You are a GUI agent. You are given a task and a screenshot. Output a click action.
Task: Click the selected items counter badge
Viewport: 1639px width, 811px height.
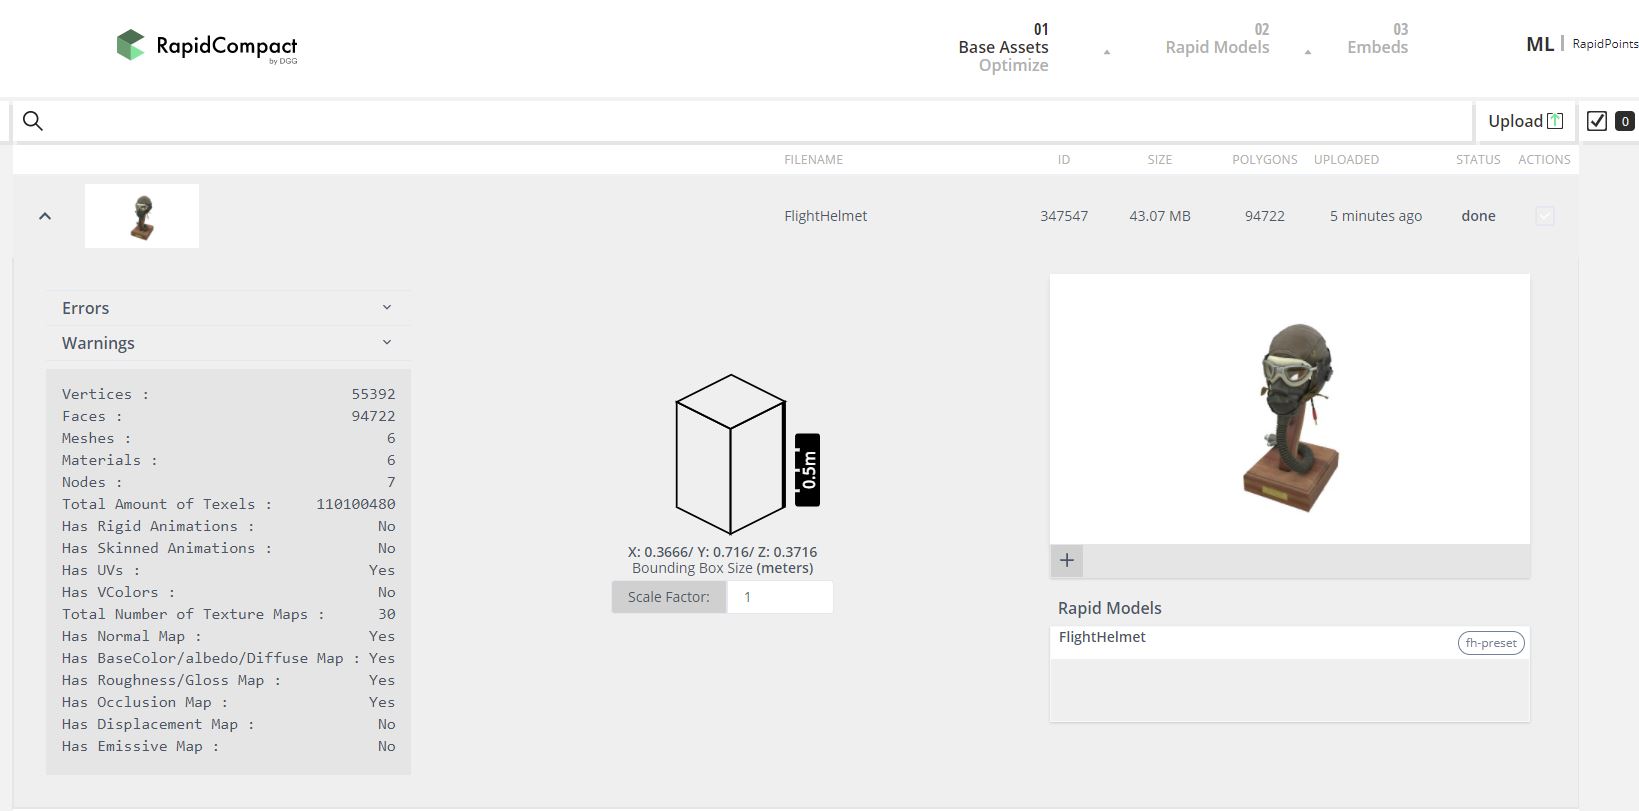[1625, 121]
